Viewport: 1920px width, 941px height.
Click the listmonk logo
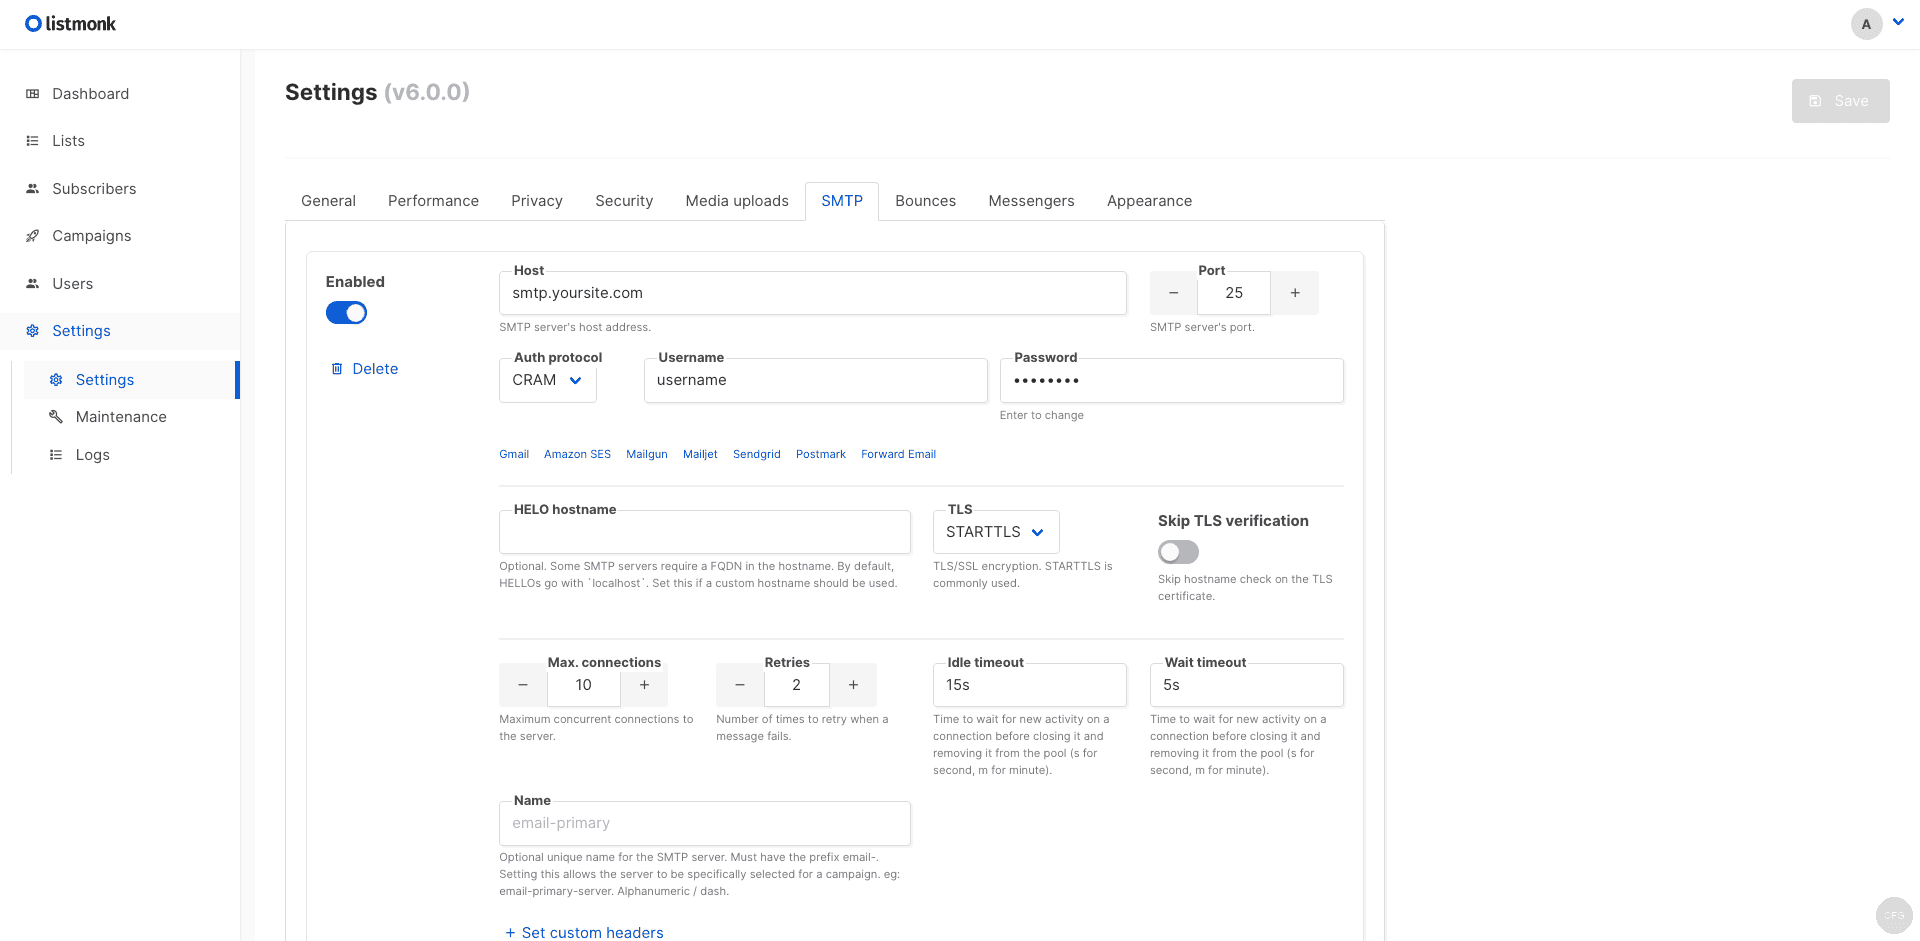70,23
